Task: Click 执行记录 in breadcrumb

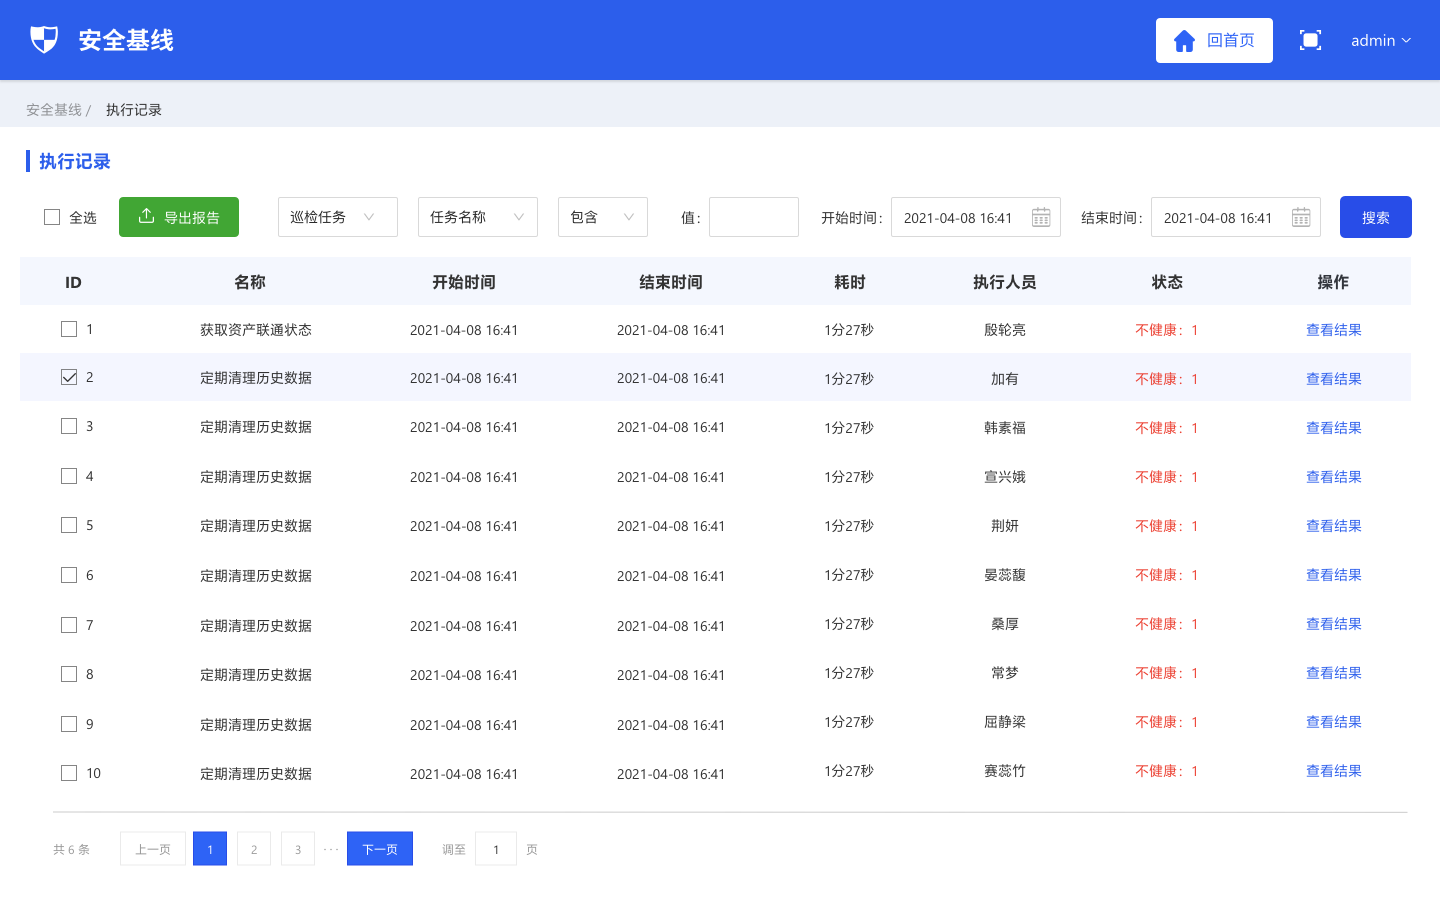Action: 134,110
